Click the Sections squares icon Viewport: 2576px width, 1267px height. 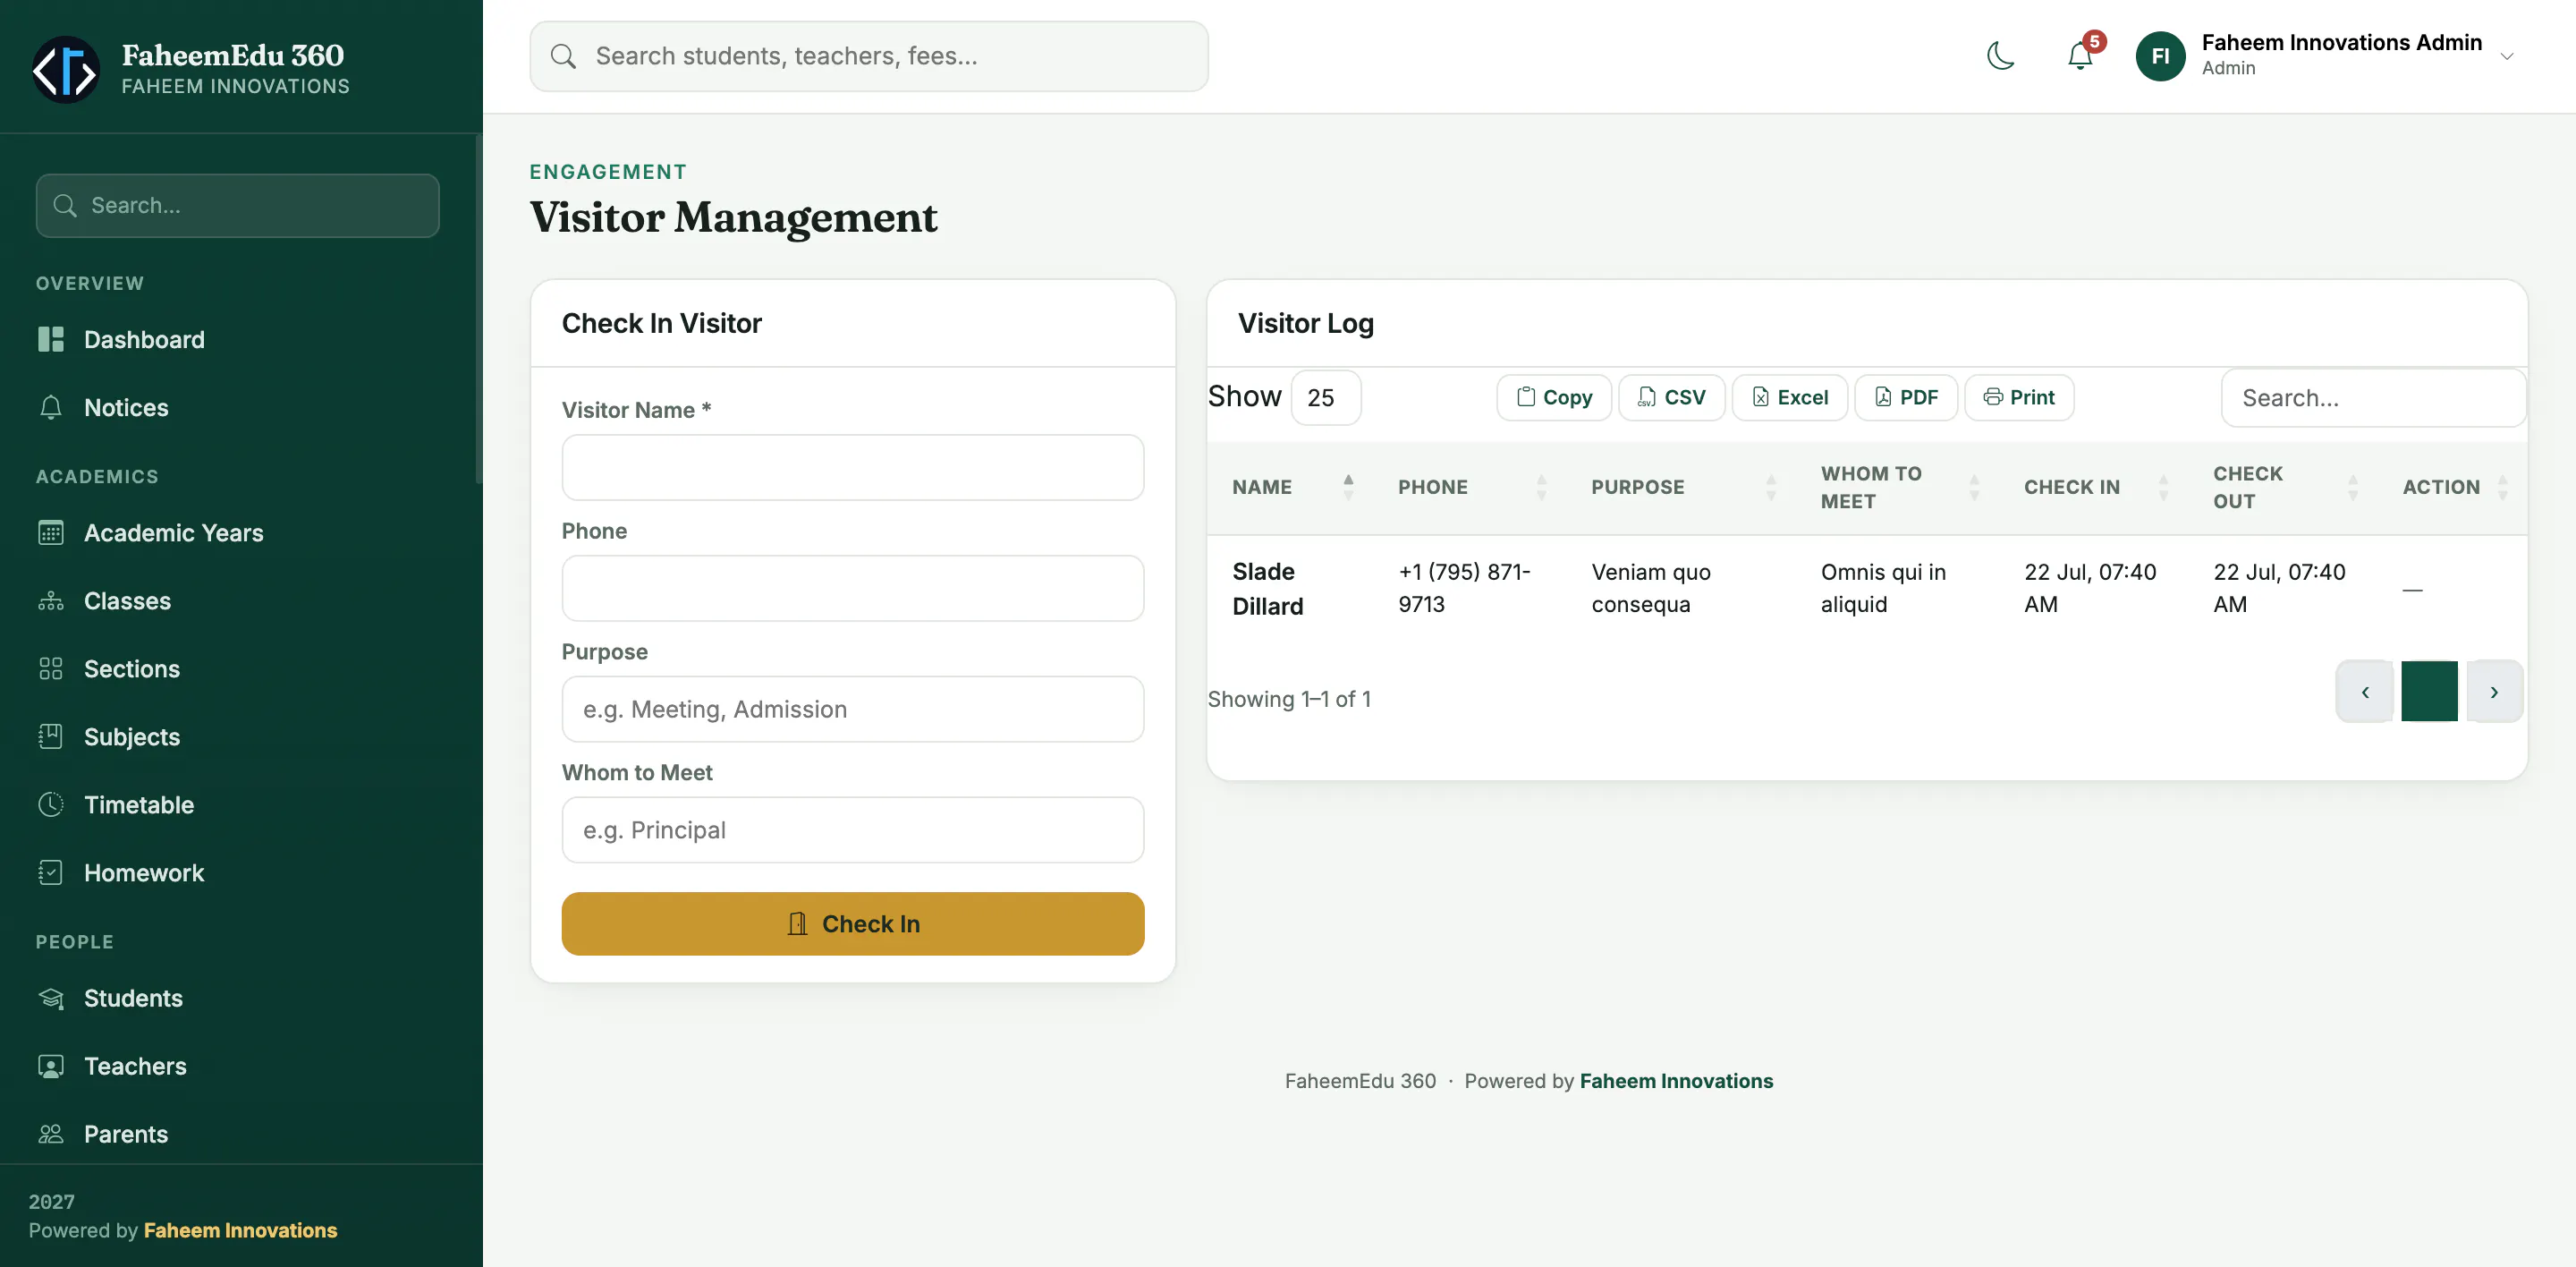(x=50, y=669)
